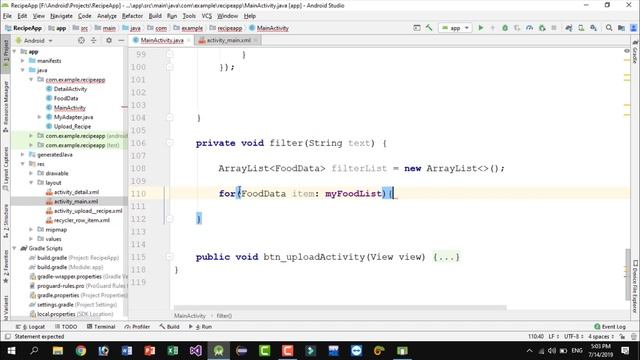Click the Search Everywhere magnifier icon

click(x=609, y=28)
